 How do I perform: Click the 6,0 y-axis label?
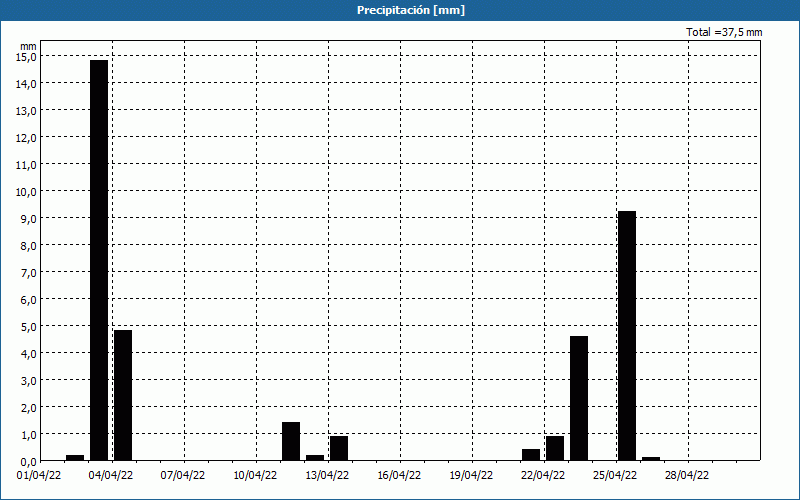click(x=28, y=300)
